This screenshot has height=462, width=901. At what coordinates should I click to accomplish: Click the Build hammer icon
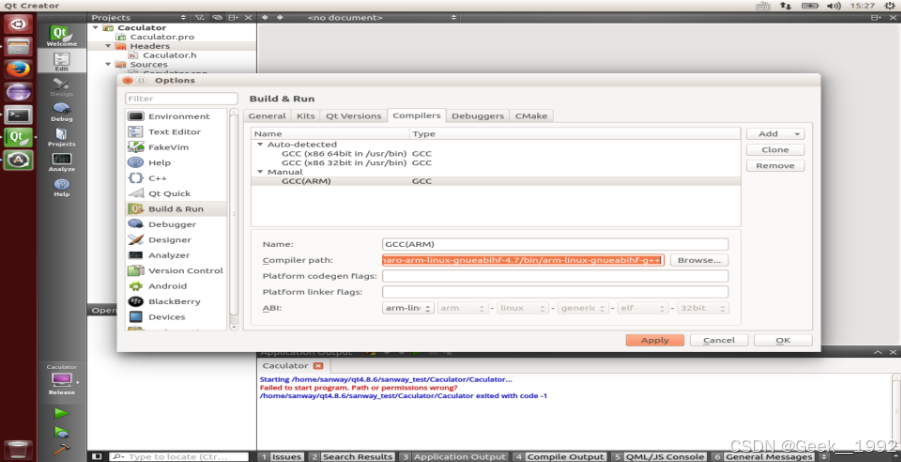[x=61, y=449]
